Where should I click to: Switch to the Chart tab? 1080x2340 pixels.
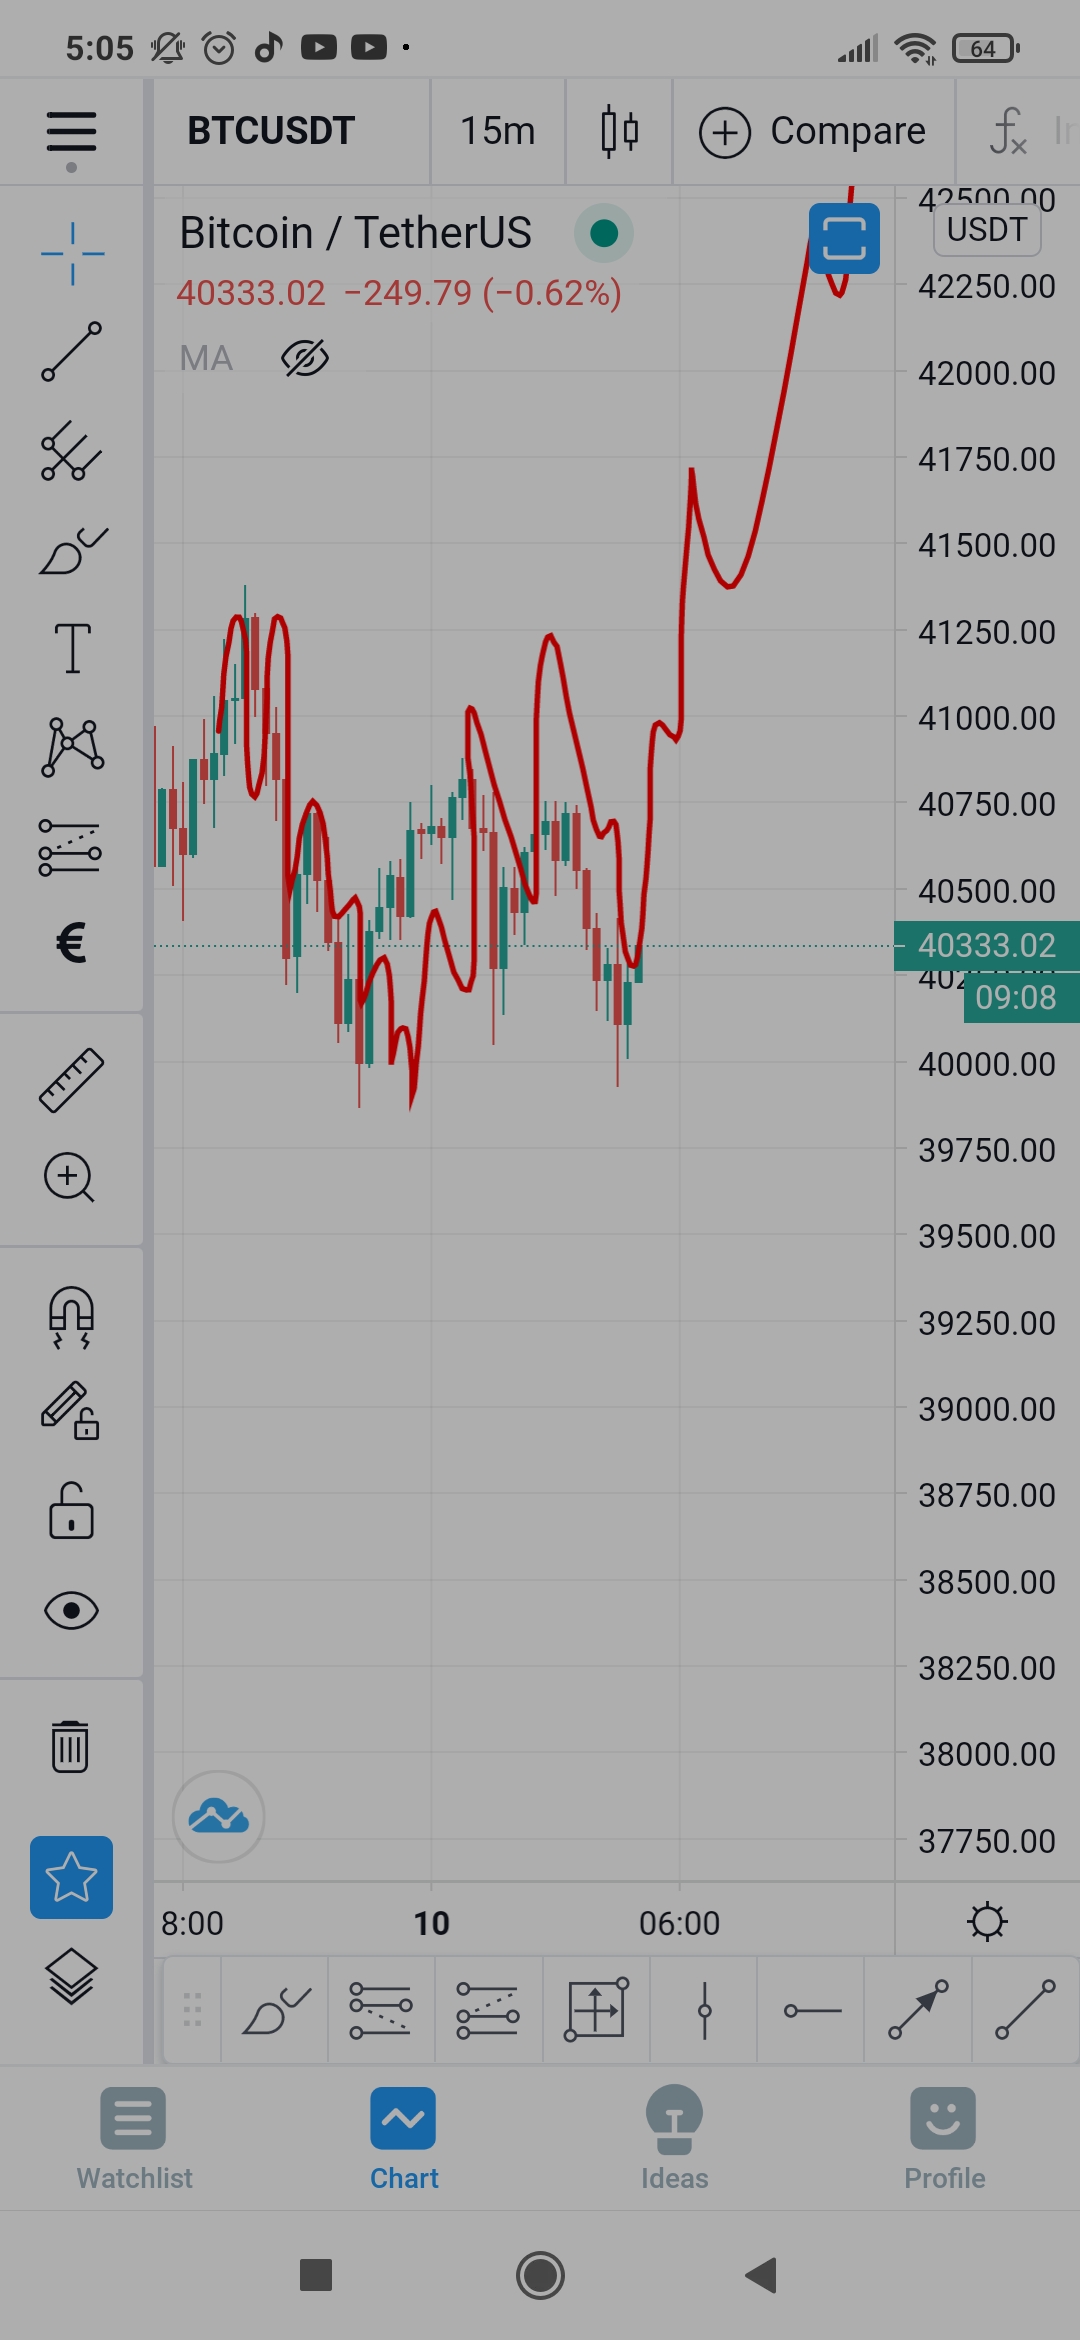404,2139
